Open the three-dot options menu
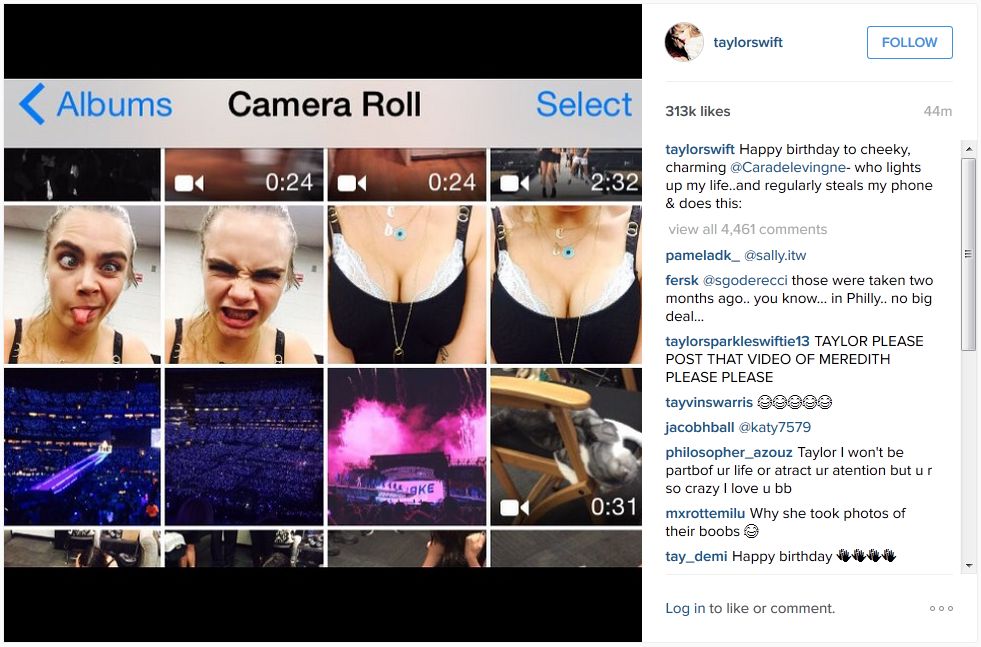981x647 pixels. tap(941, 608)
